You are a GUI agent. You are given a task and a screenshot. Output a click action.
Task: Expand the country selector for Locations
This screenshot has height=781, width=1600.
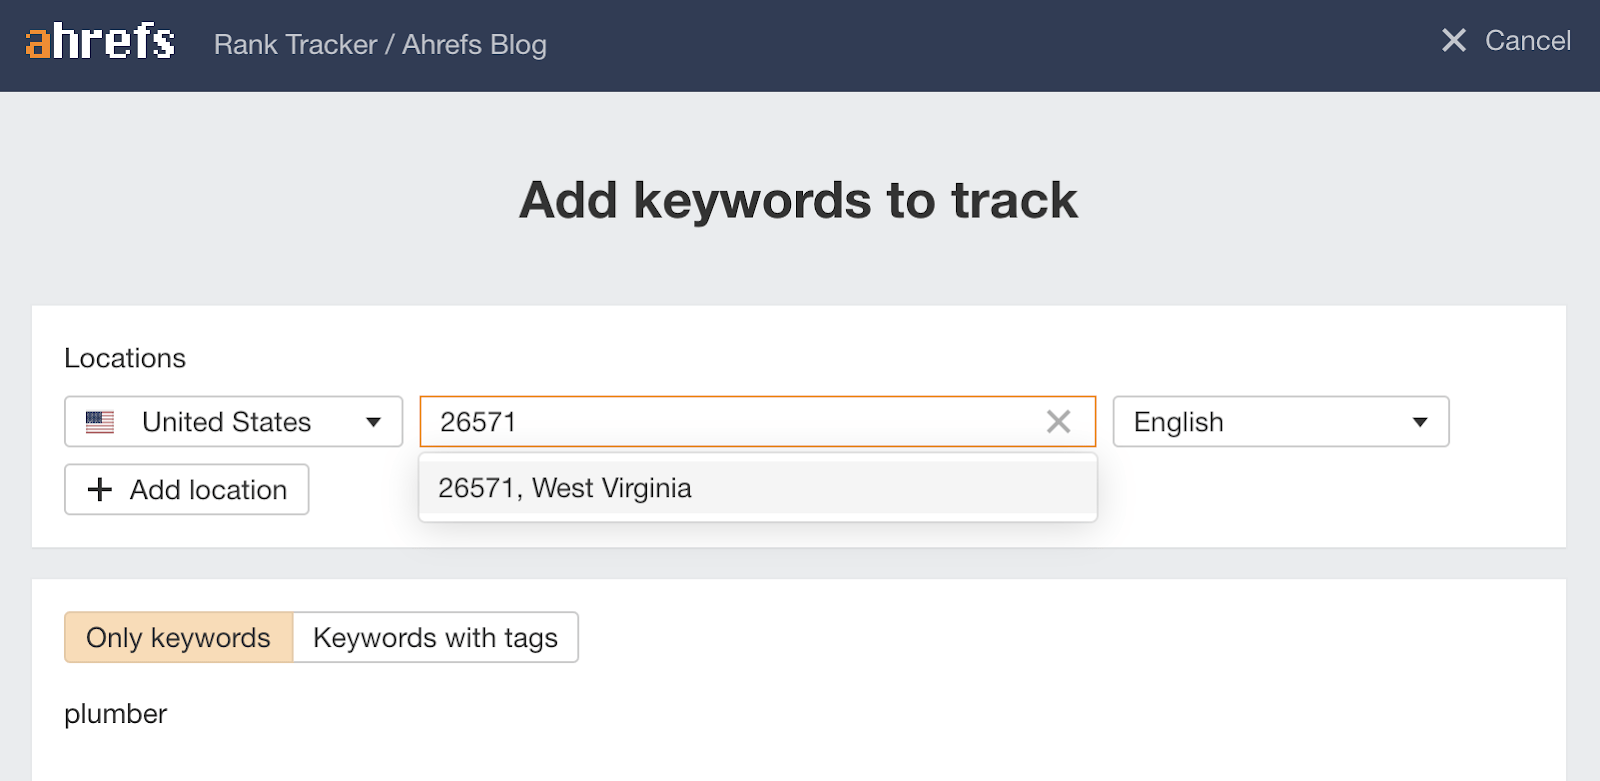pos(232,422)
